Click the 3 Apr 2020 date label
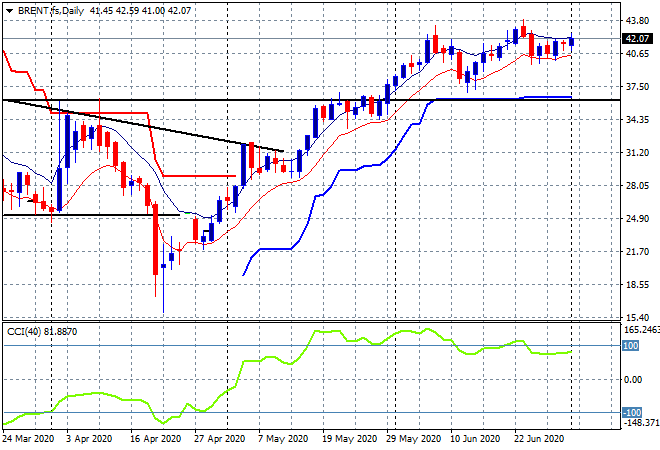Image resolution: width=660 pixels, height=450 pixels. coord(89,439)
